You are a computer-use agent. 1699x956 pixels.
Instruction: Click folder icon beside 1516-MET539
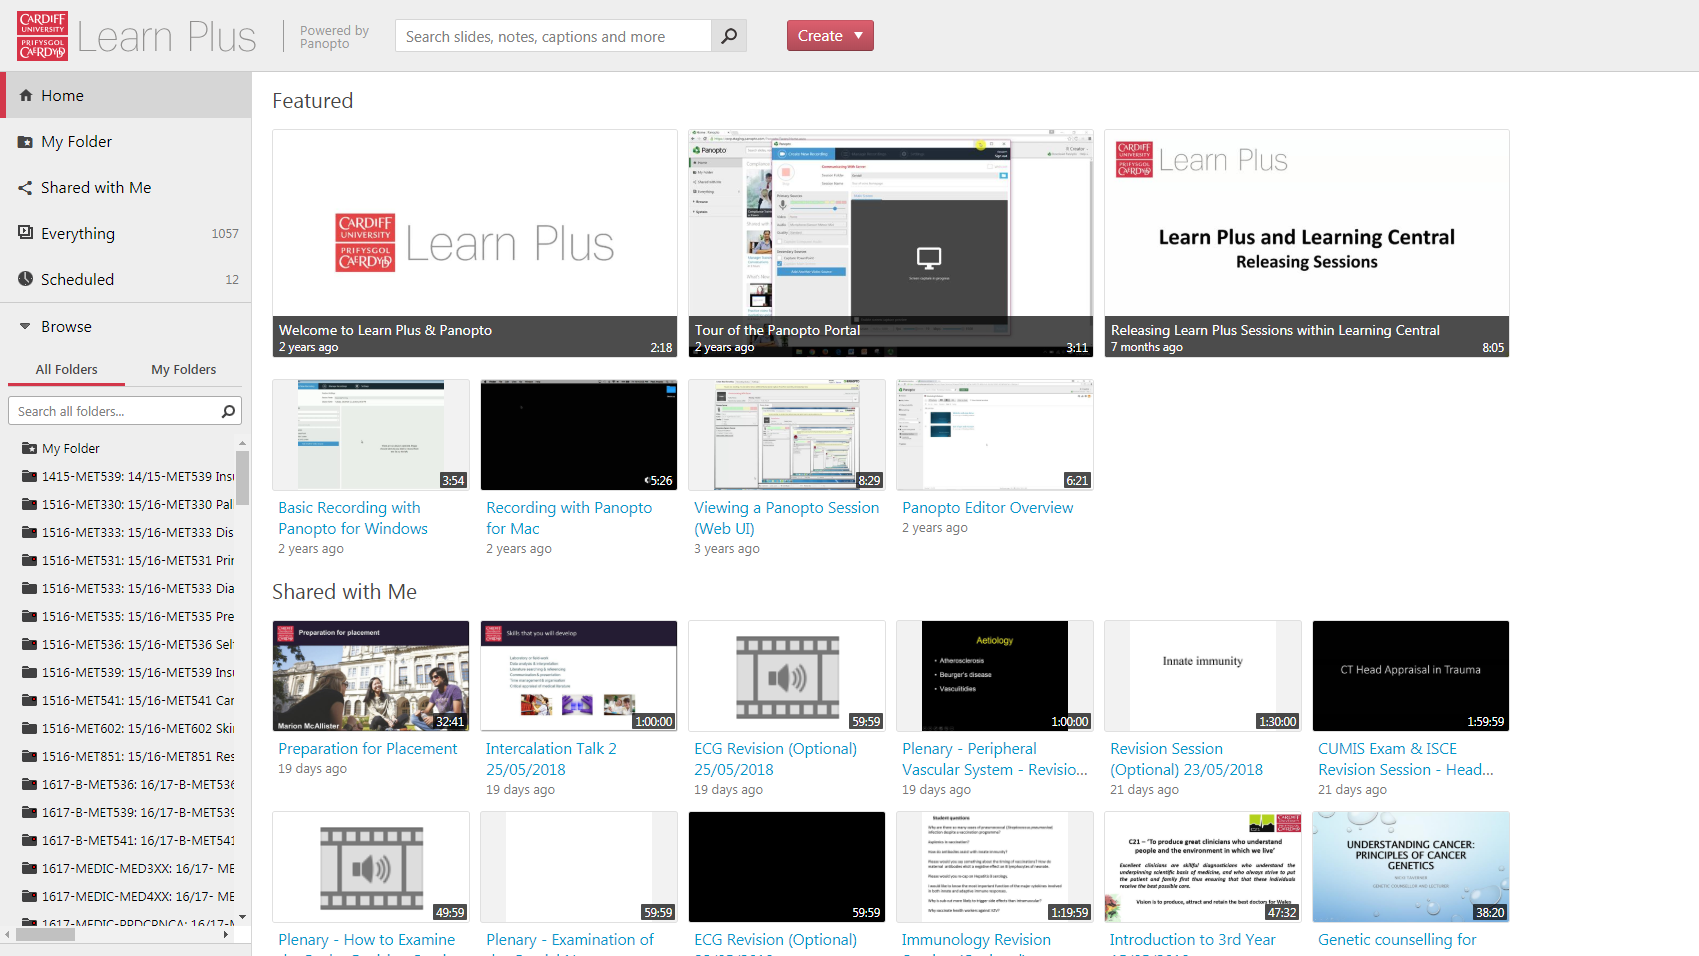pos(29,672)
